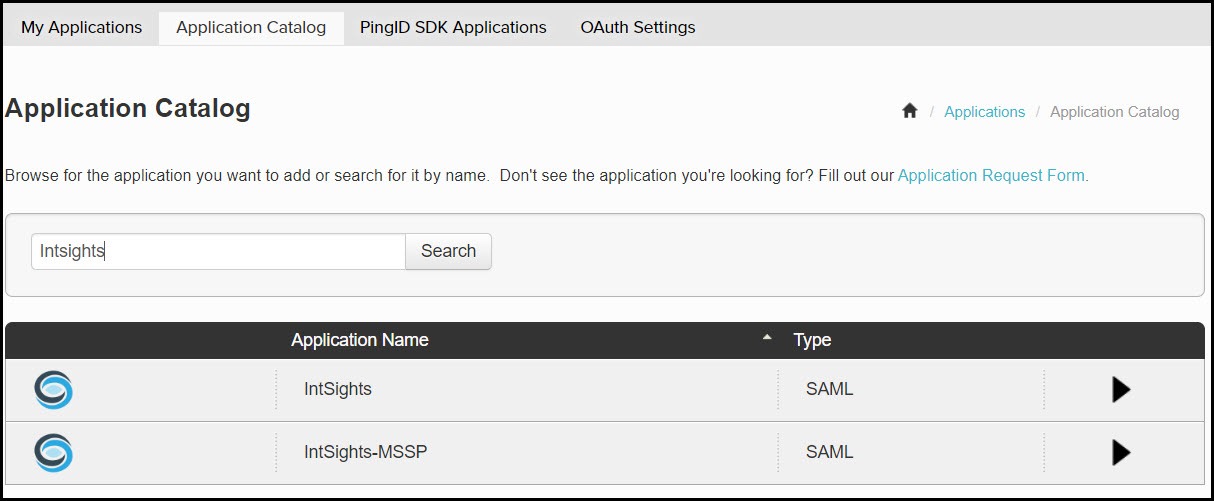1214x501 pixels.
Task: Click the home icon in breadcrumb
Action: pyautogui.click(x=909, y=111)
